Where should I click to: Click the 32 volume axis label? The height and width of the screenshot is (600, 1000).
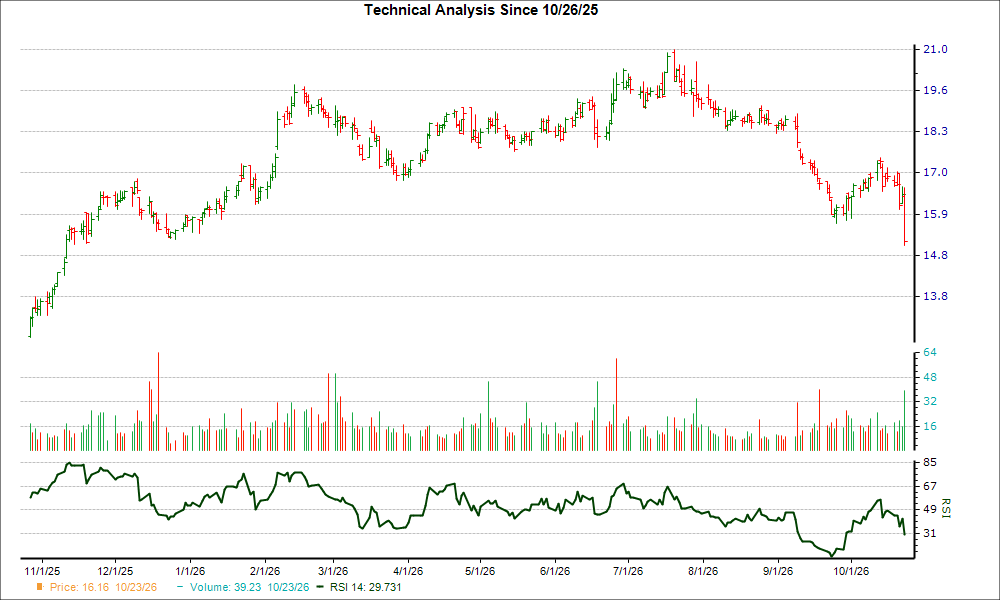point(930,401)
